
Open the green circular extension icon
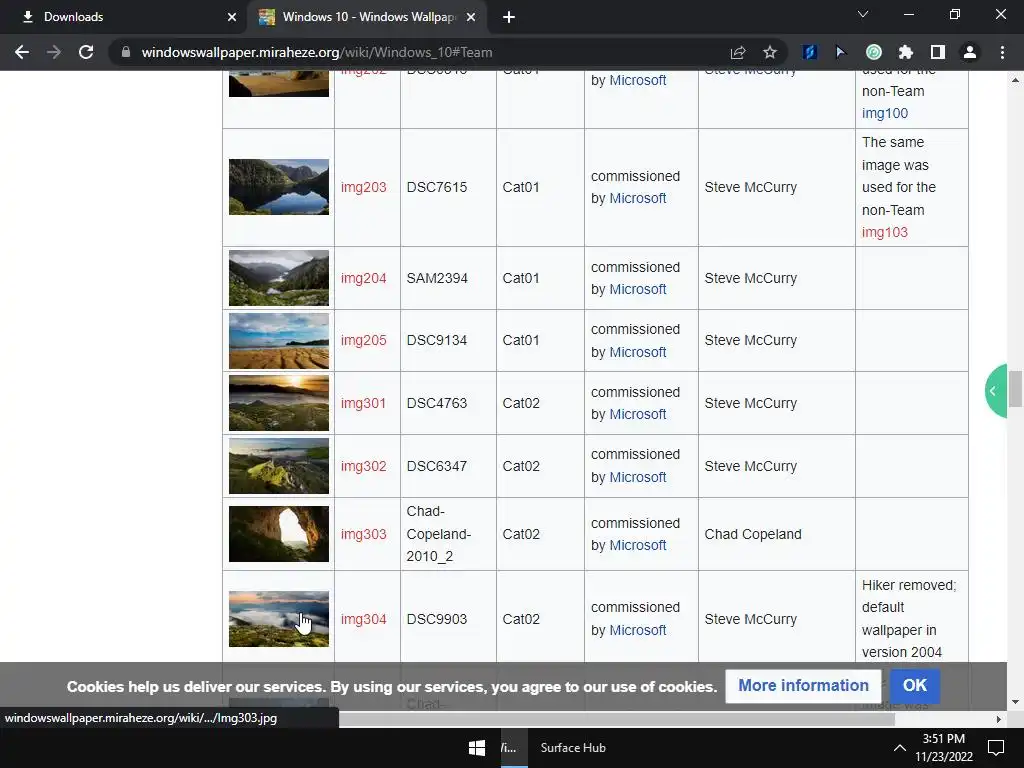point(874,52)
